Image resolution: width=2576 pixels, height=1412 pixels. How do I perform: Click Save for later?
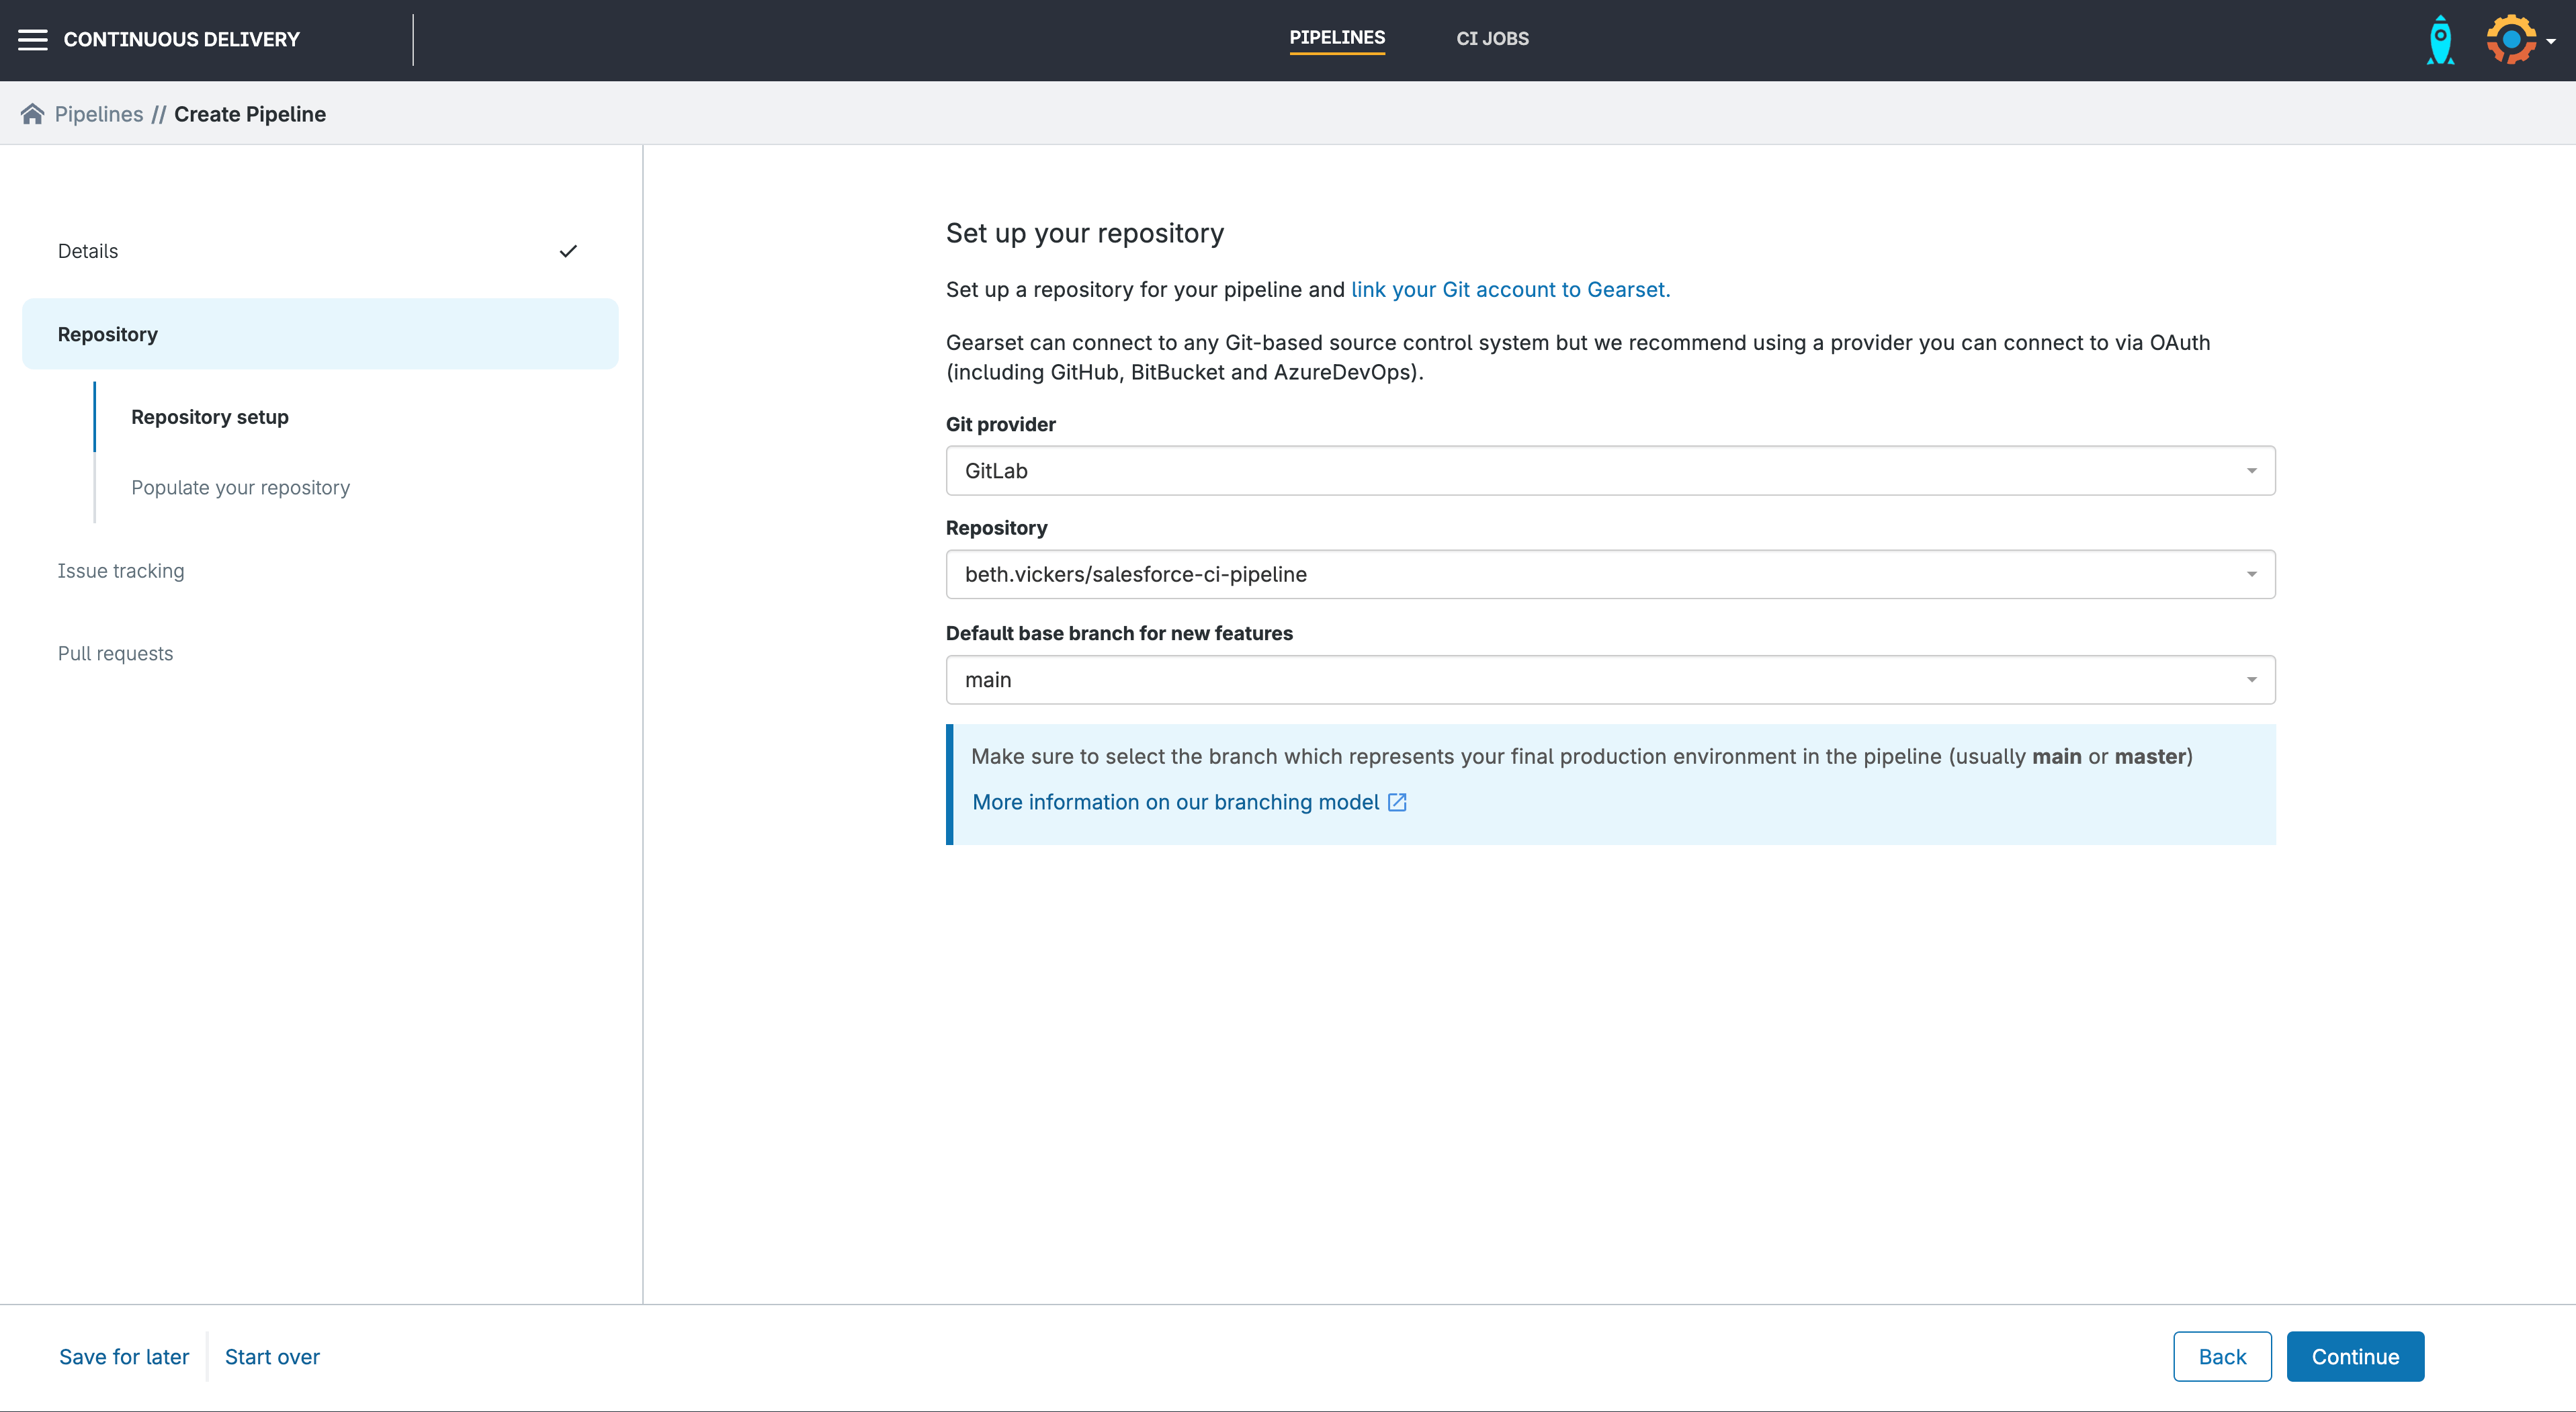tap(124, 1356)
